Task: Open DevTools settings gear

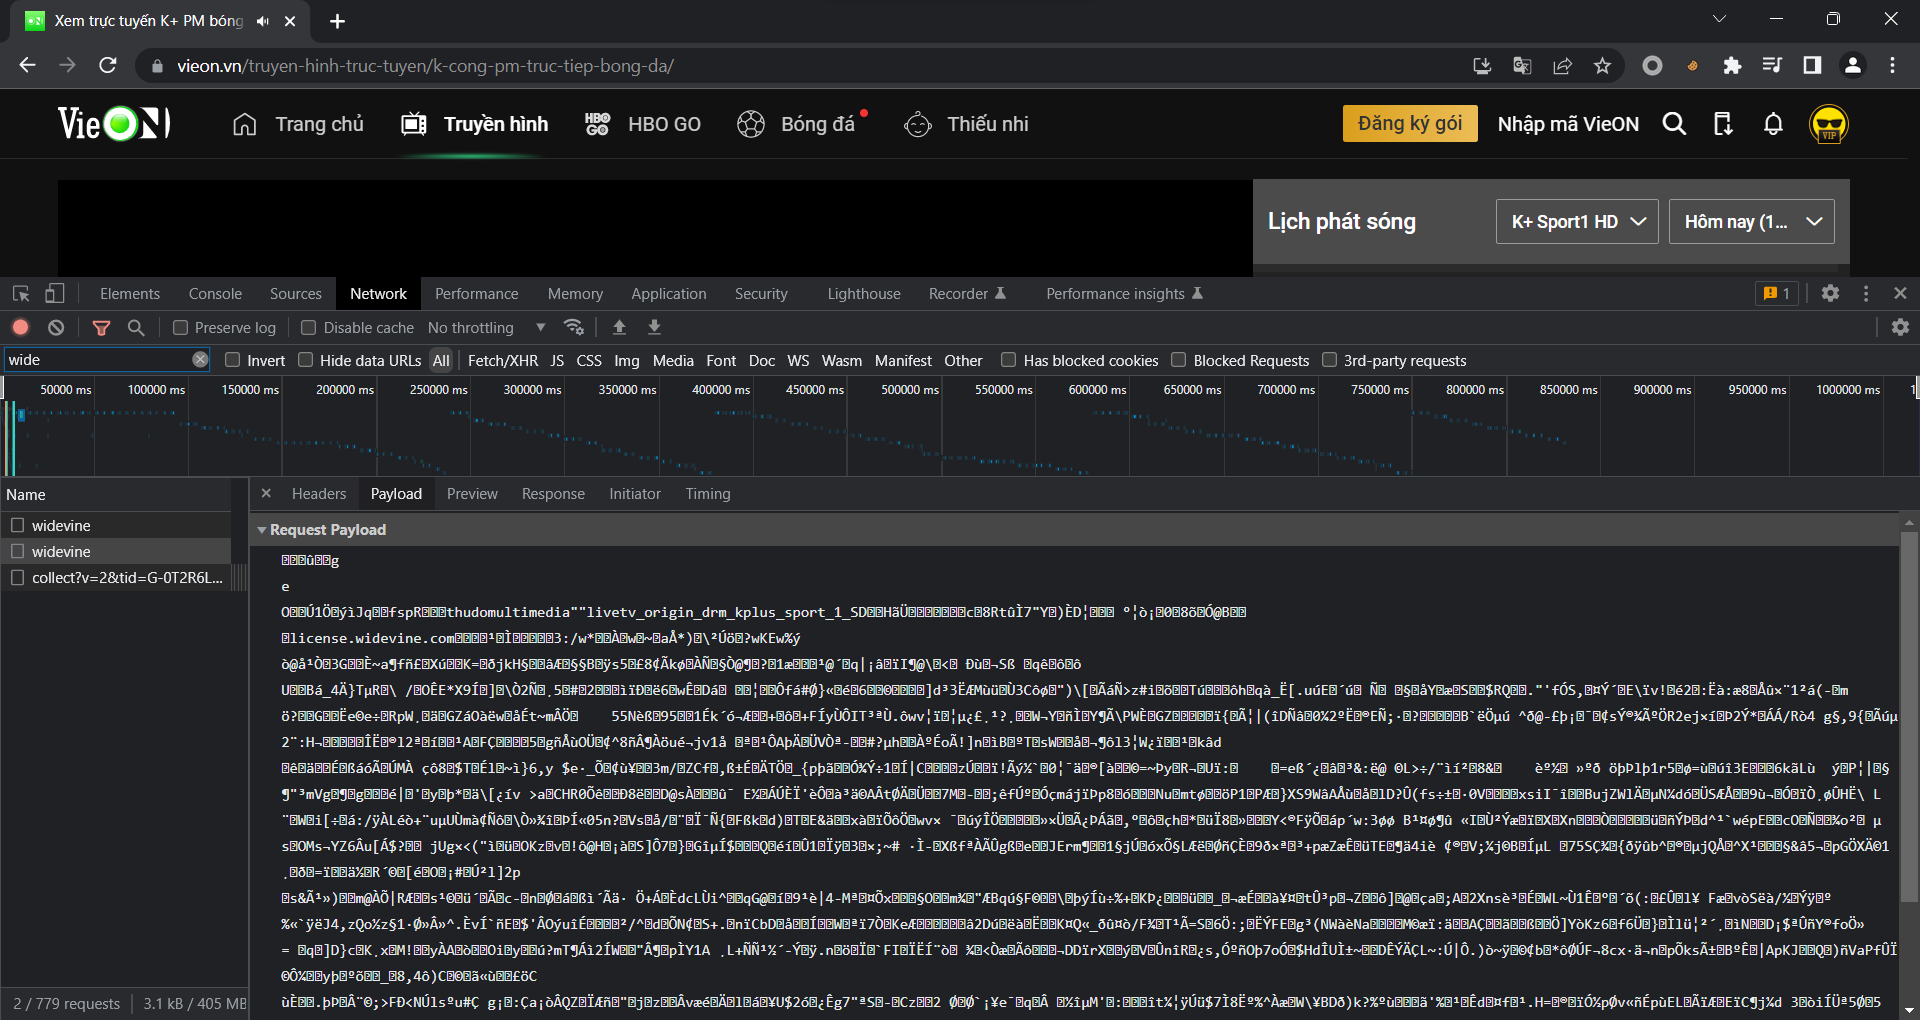Action: pyautogui.click(x=1830, y=293)
